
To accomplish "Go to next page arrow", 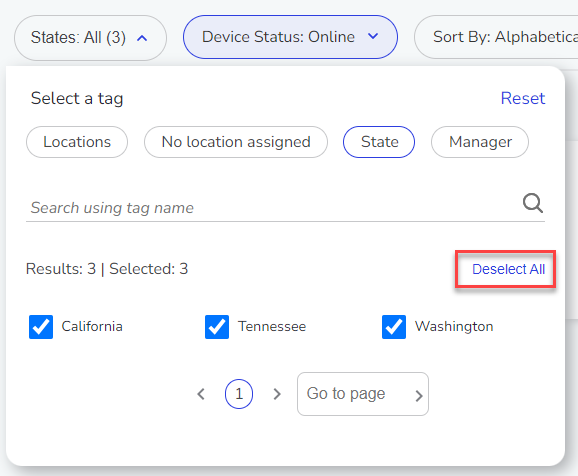I will [277, 394].
